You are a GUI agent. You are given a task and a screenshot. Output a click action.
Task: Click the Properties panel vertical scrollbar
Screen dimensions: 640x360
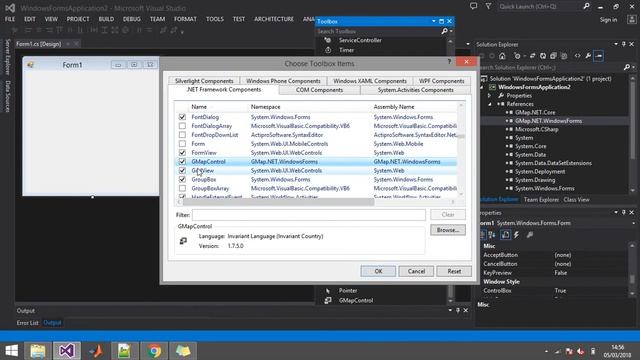tap(632, 269)
